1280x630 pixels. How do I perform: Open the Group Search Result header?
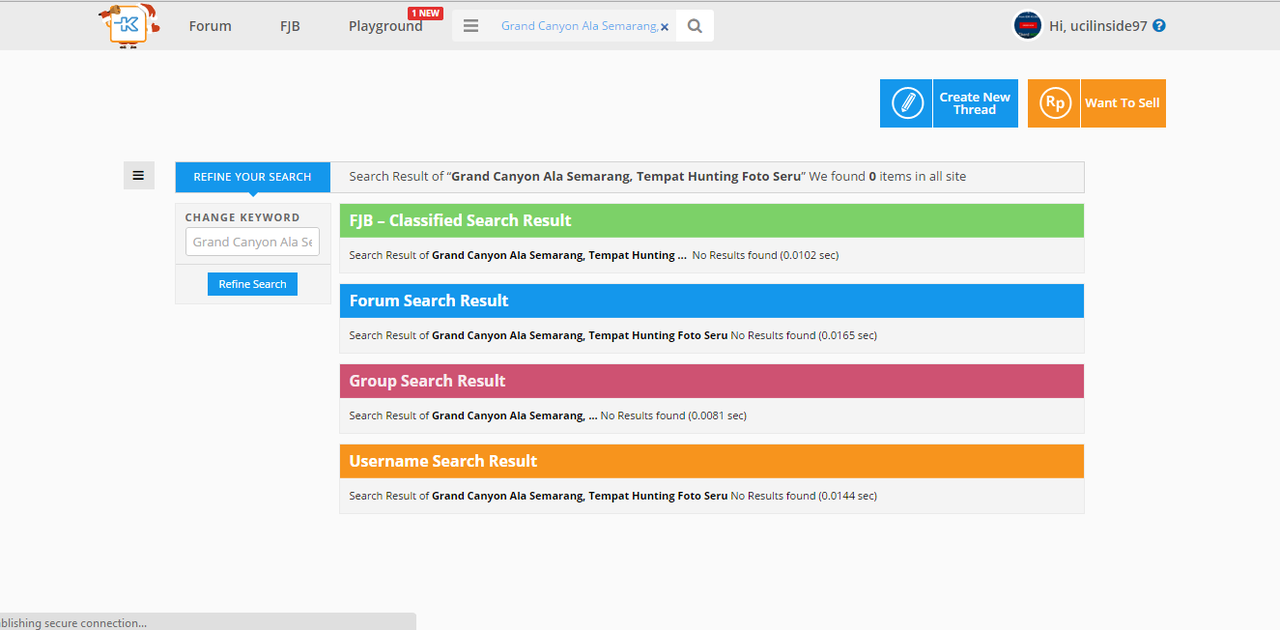tap(711, 381)
